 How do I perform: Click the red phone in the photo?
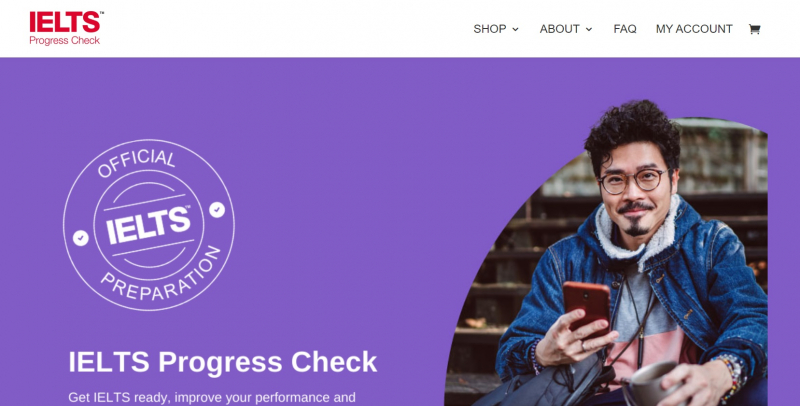coord(586,307)
